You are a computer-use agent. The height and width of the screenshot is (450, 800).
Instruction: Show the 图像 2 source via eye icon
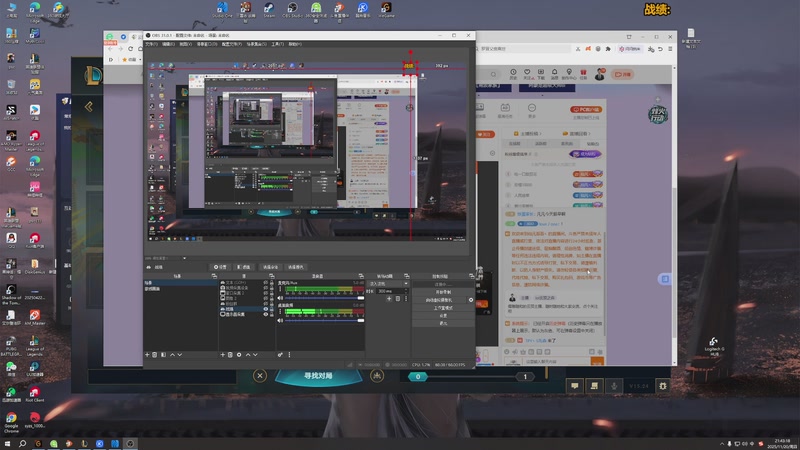click(265, 298)
